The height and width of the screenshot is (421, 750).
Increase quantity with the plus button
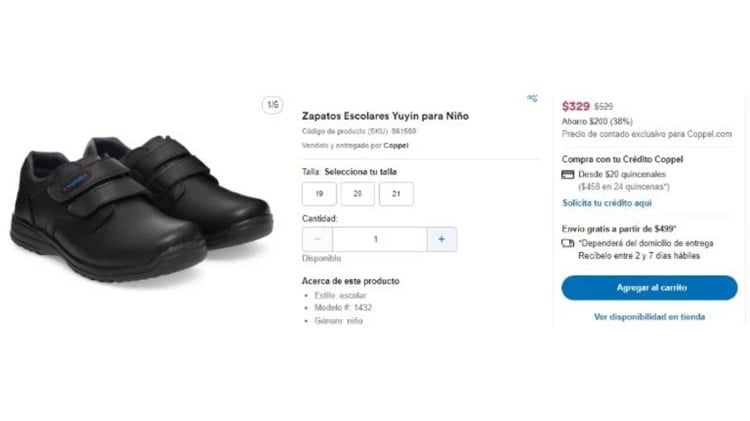pos(442,239)
